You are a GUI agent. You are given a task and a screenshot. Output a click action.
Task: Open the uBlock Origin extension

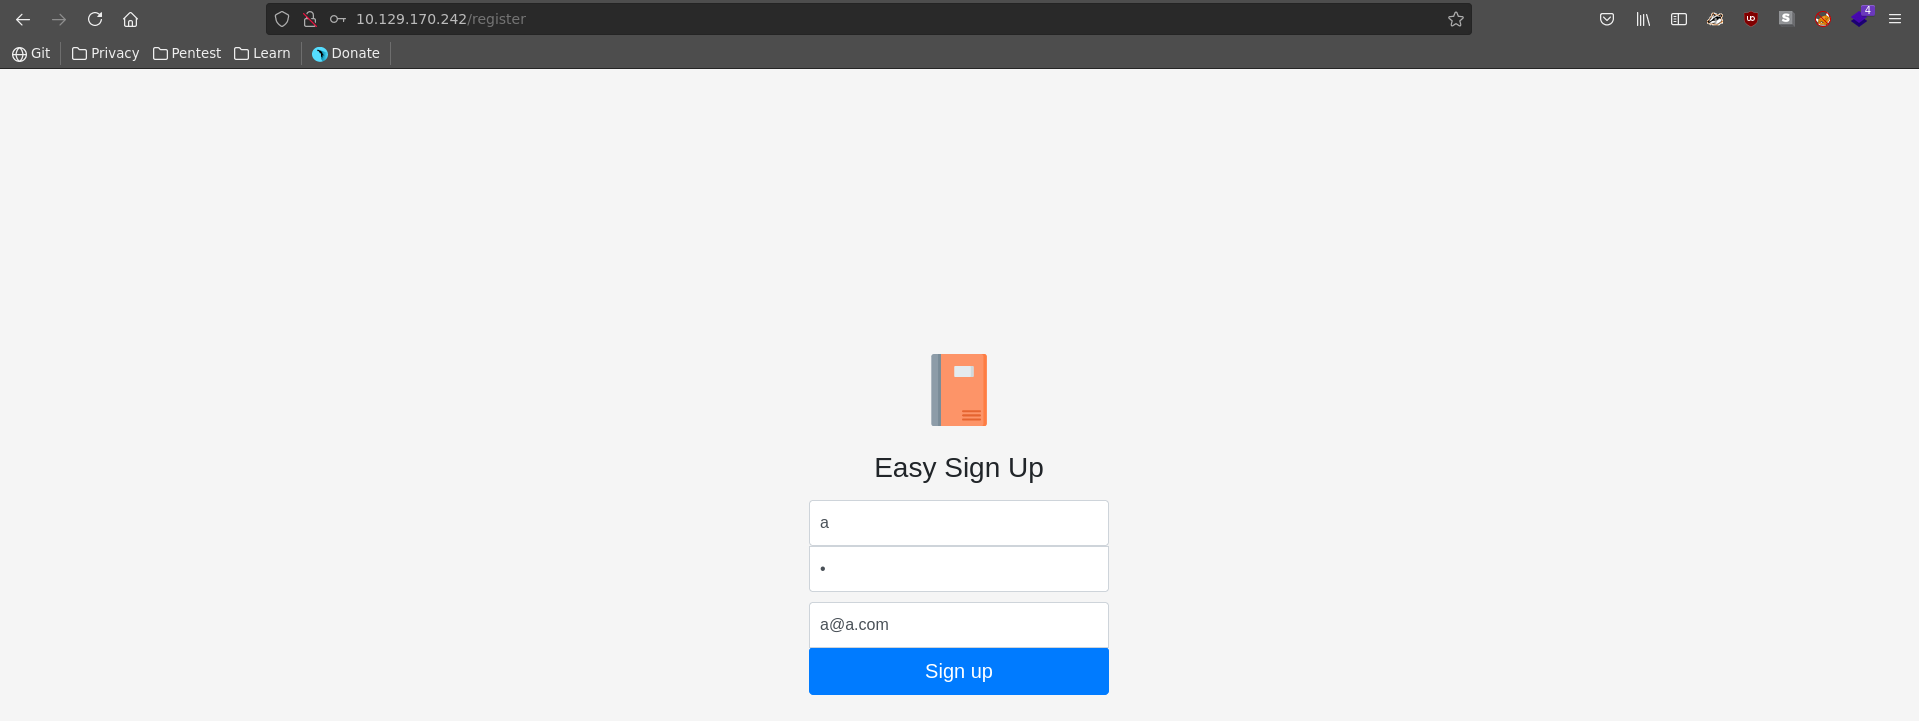(x=1751, y=19)
